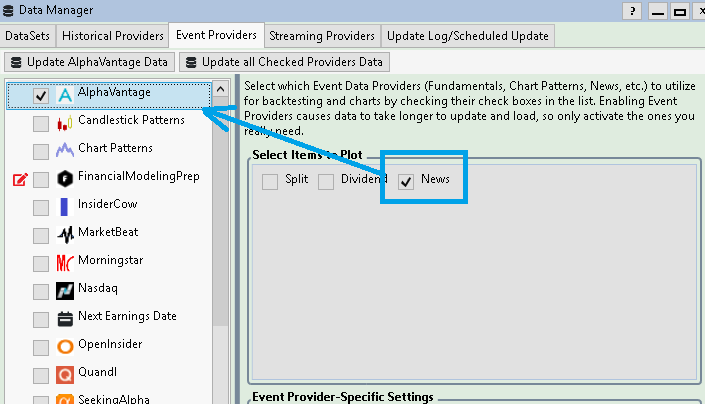Click the MarketBeat pulse icon
The height and width of the screenshot is (404, 705).
coord(65,235)
